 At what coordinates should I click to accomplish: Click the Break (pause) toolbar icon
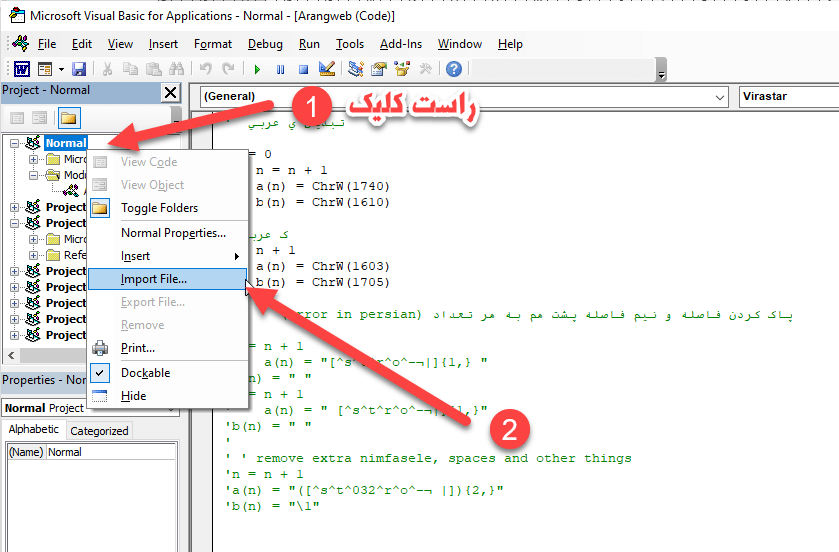point(280,69)
